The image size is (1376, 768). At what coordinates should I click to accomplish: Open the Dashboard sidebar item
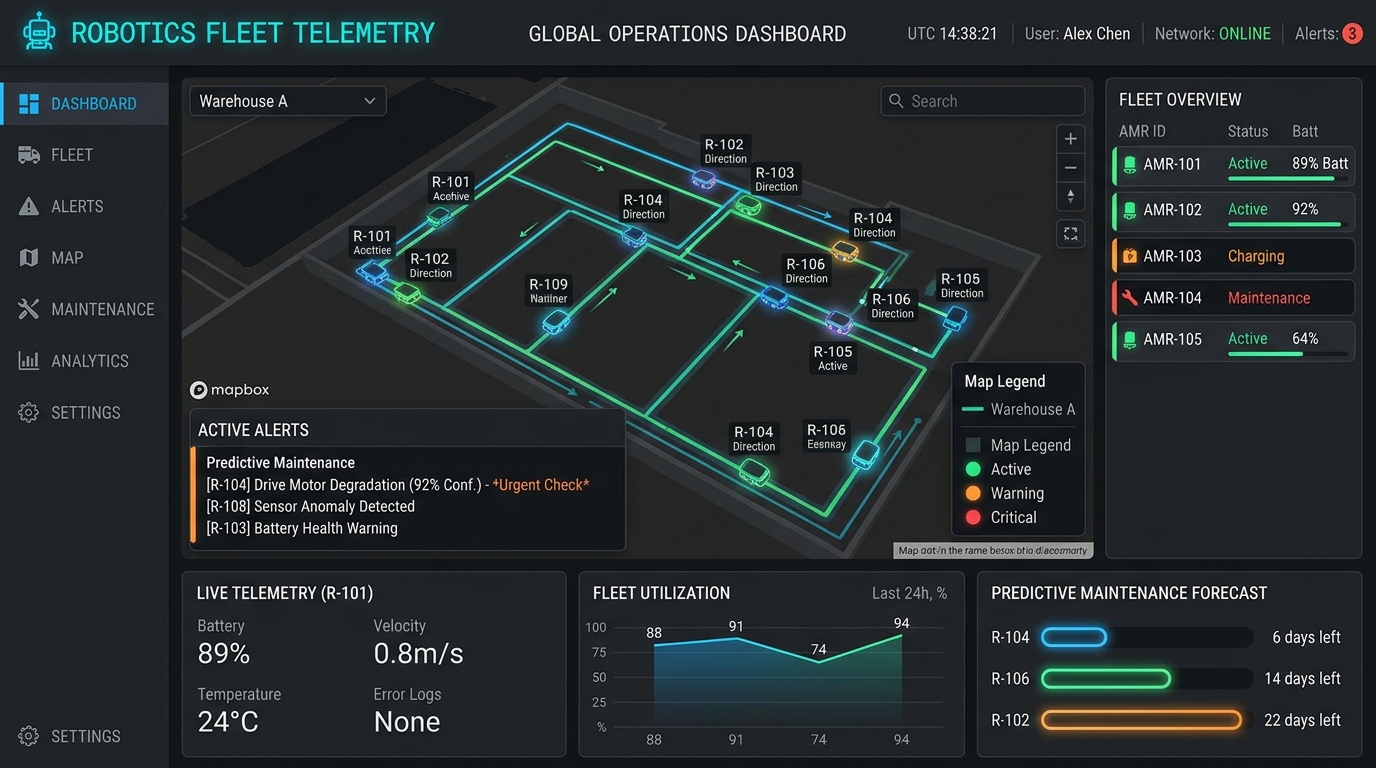click(84, 104)
